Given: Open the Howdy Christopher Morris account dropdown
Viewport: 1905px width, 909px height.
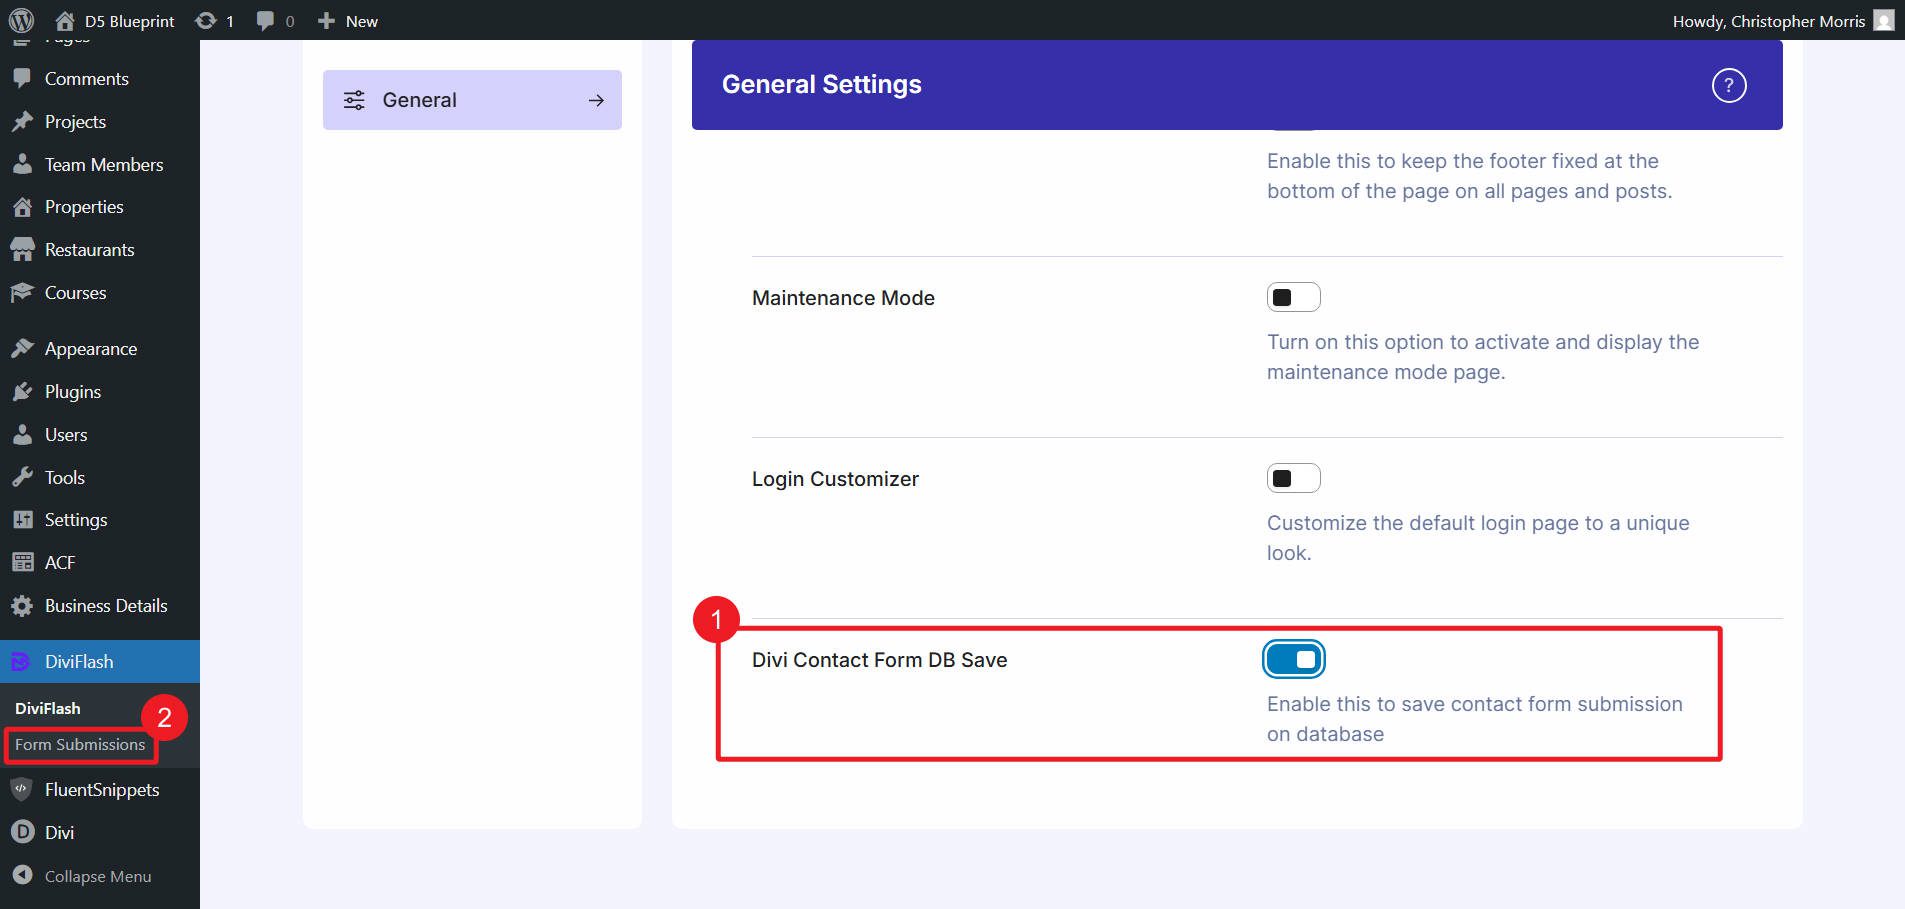Looking at the screenshot, I should 1770,20.
